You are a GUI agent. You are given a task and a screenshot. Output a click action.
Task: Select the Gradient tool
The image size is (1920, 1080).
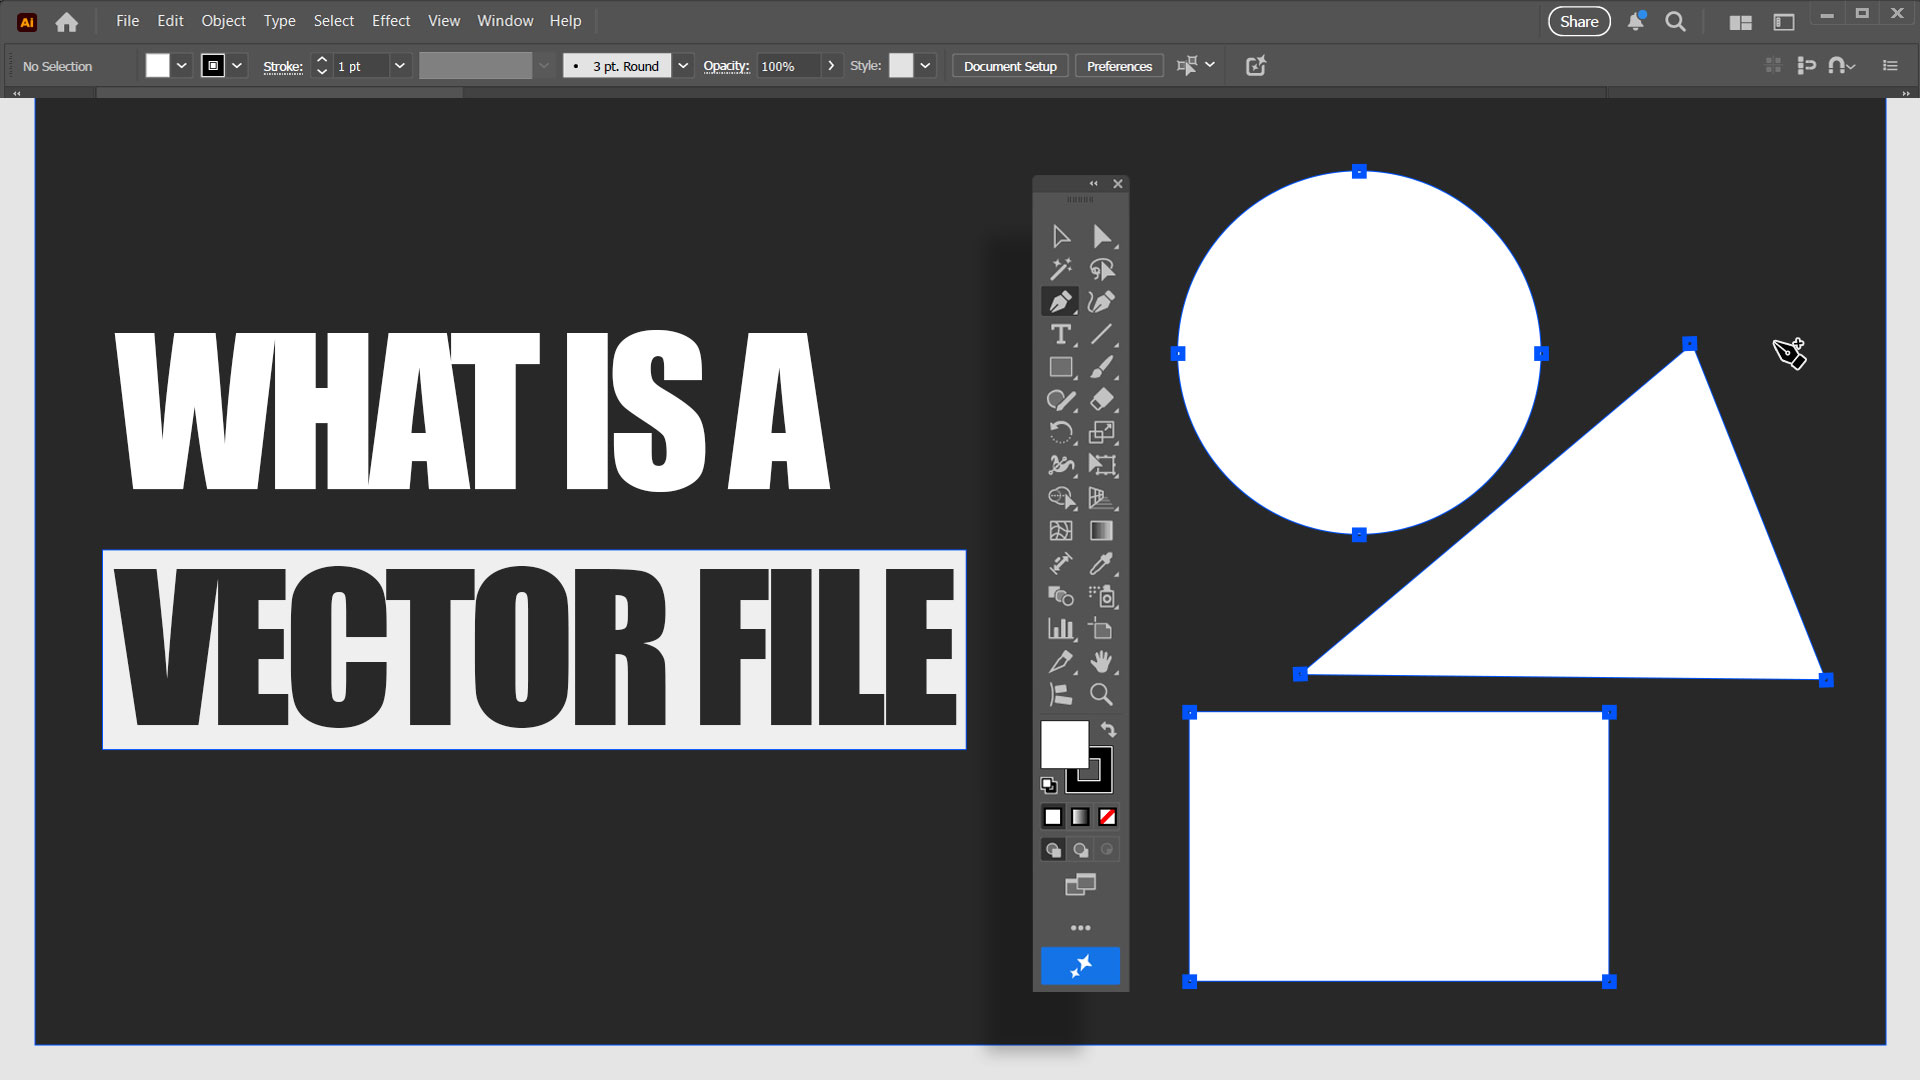[1101, 530]
